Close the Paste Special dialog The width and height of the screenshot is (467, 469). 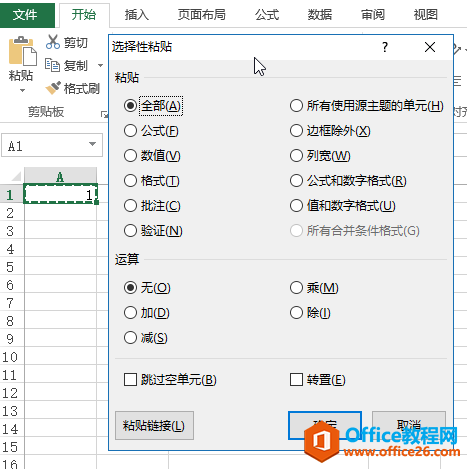click(x=430, y=47)
